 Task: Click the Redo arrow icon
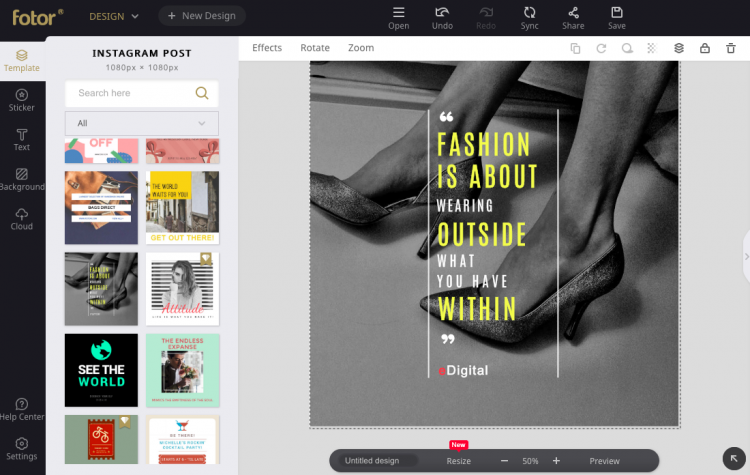pos(486,12)
